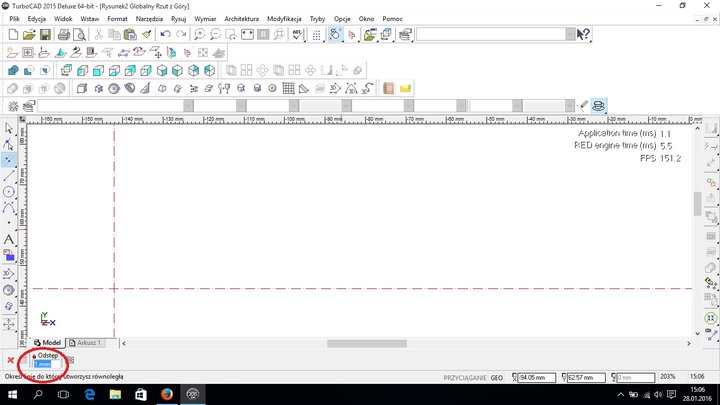
Task: Open the first dropdown in properties toolbar
Action: coord(189,105)
